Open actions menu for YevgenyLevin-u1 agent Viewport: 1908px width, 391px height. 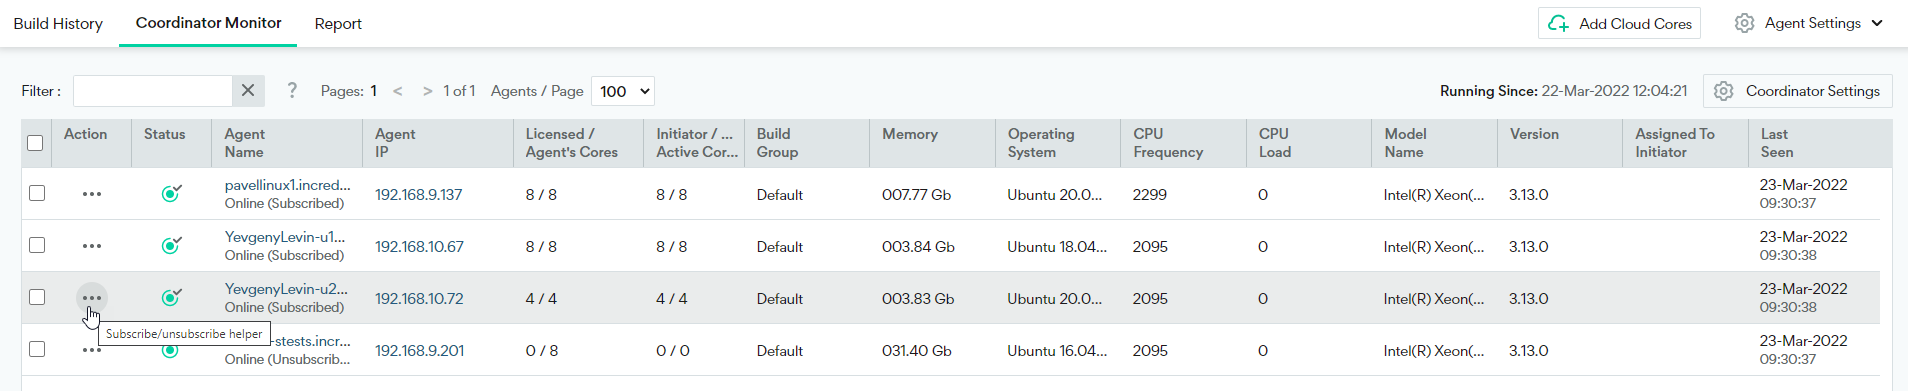point(92,246)
